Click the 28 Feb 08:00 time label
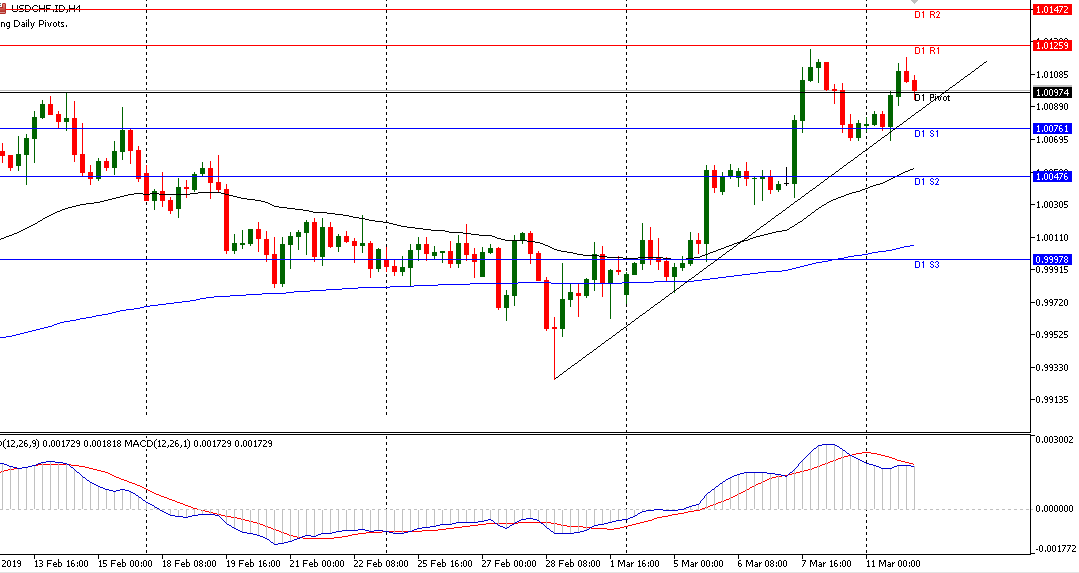1079x573 pixels. pyautogui.click(x=572, y=564)
